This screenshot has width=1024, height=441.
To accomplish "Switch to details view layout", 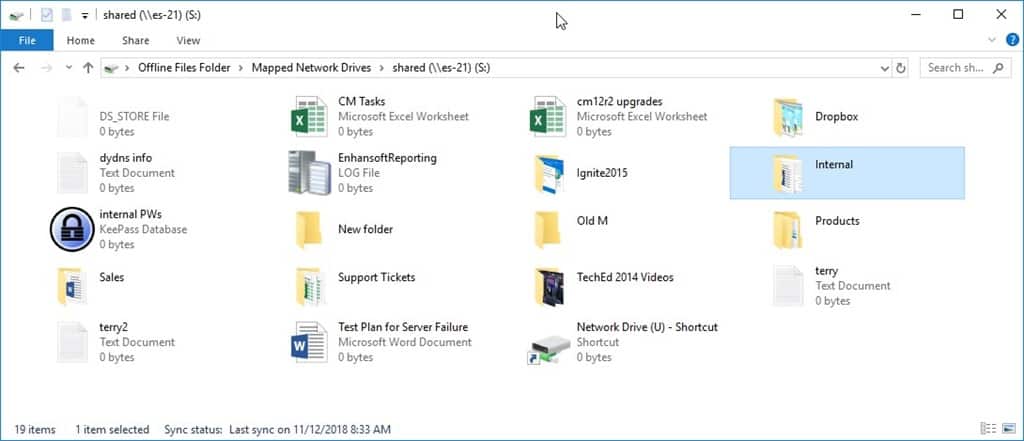I will (x=988, y=429).
